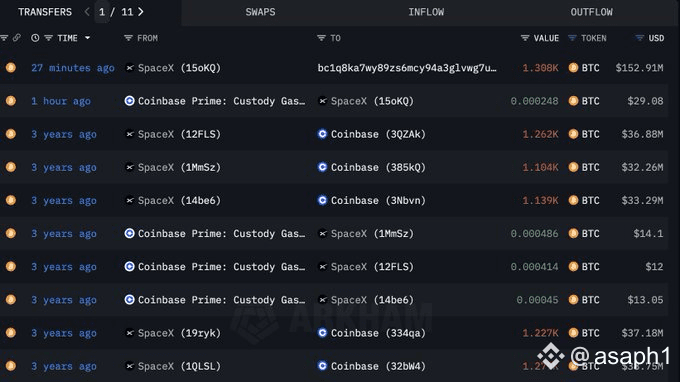The image size is (680, 382).
Task: Click SpaceX (1MmSz) sender entity
Action: [179, 167]
